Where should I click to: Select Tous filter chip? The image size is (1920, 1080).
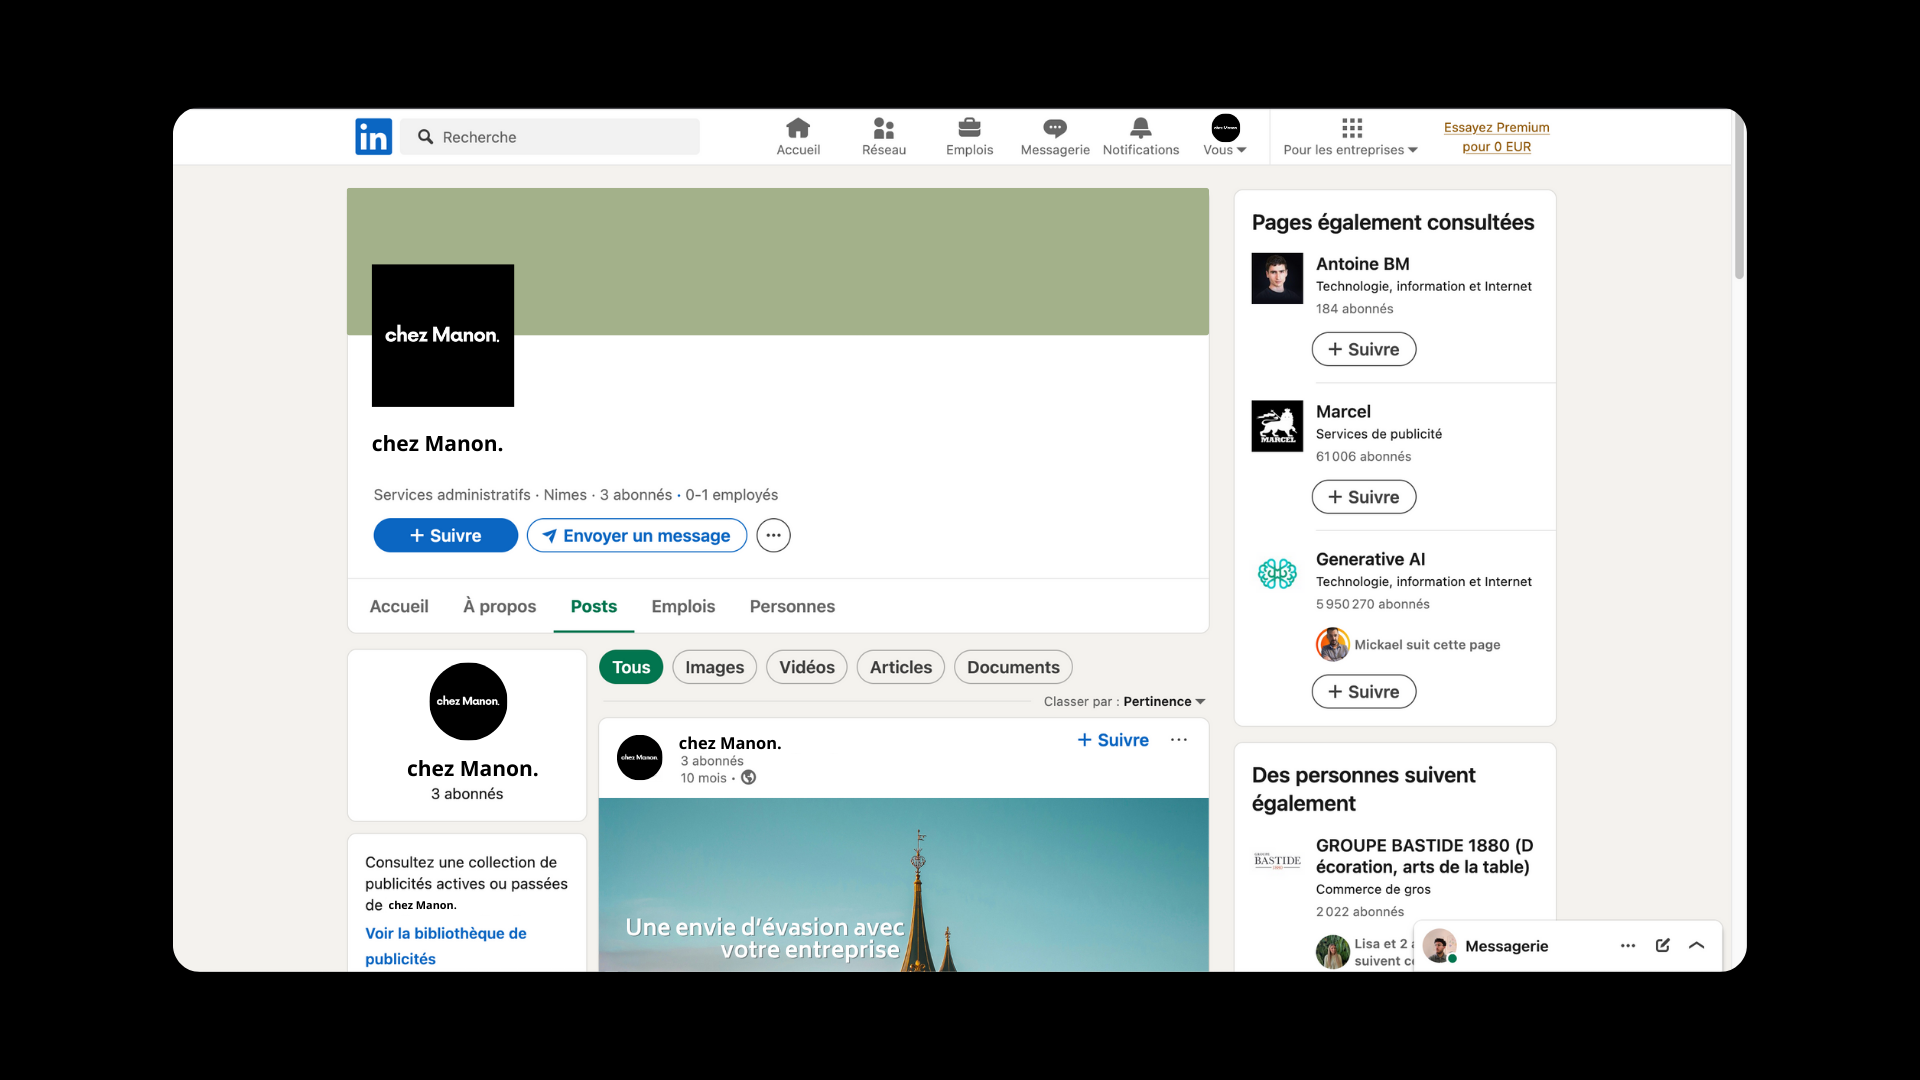pyautogui.click(x=631, y=667)
